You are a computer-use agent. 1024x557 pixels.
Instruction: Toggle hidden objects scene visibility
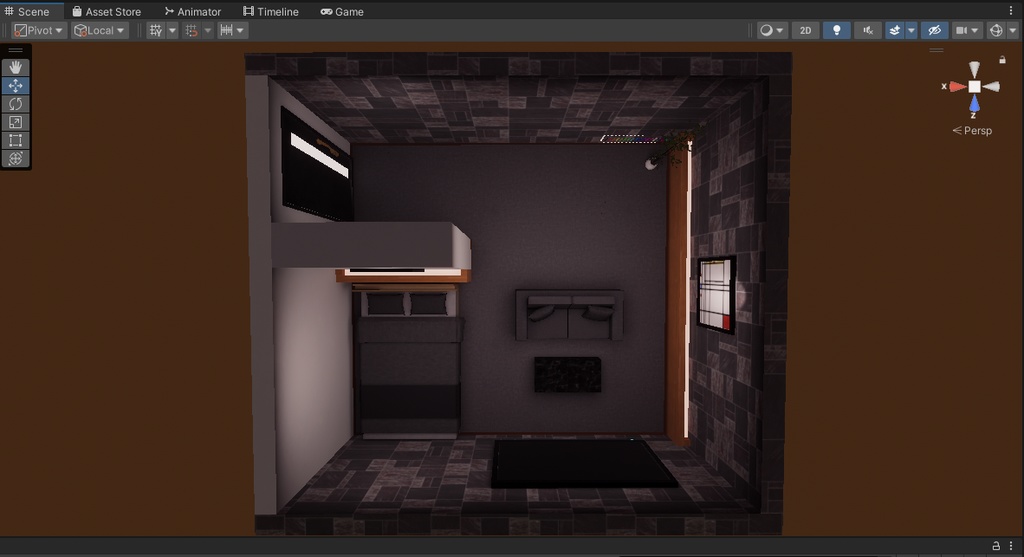pos(935,30)
